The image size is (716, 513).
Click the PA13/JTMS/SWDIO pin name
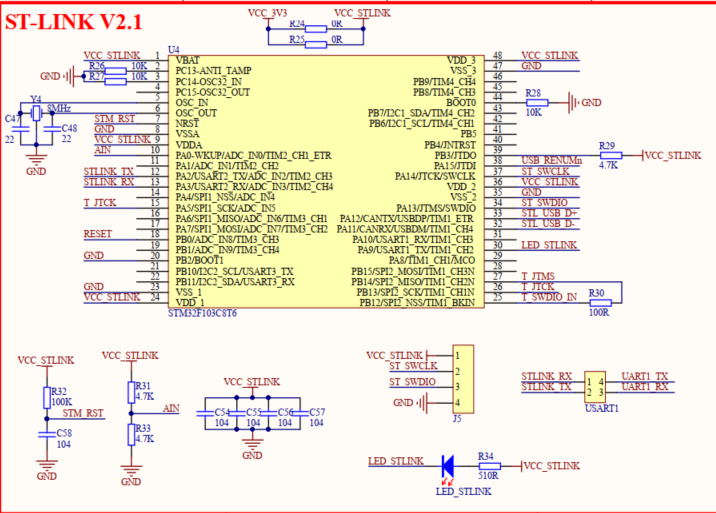pyautogui.click(x=436, y=208)
